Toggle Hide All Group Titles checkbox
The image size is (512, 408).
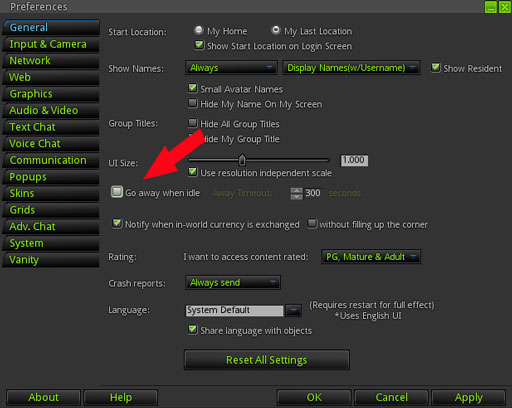[192, 123]
